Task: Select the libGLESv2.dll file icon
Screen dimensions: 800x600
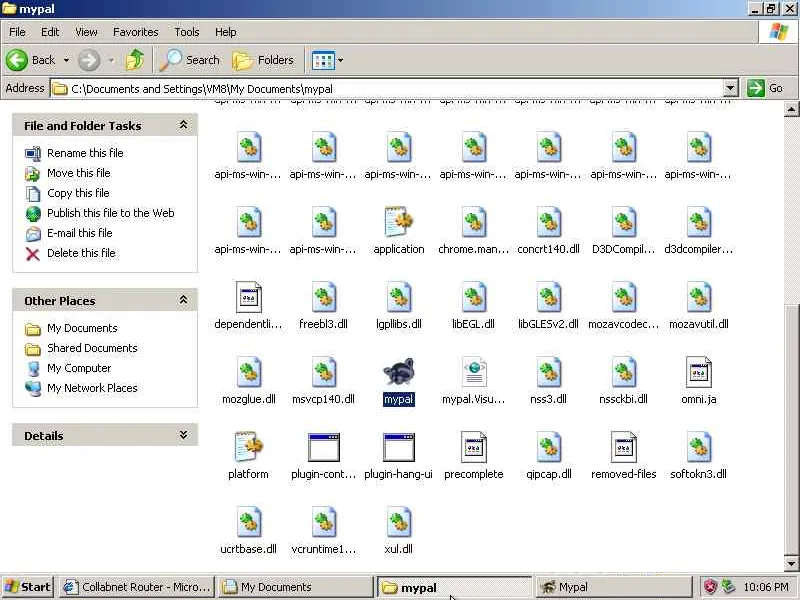Action: (548, 297)
